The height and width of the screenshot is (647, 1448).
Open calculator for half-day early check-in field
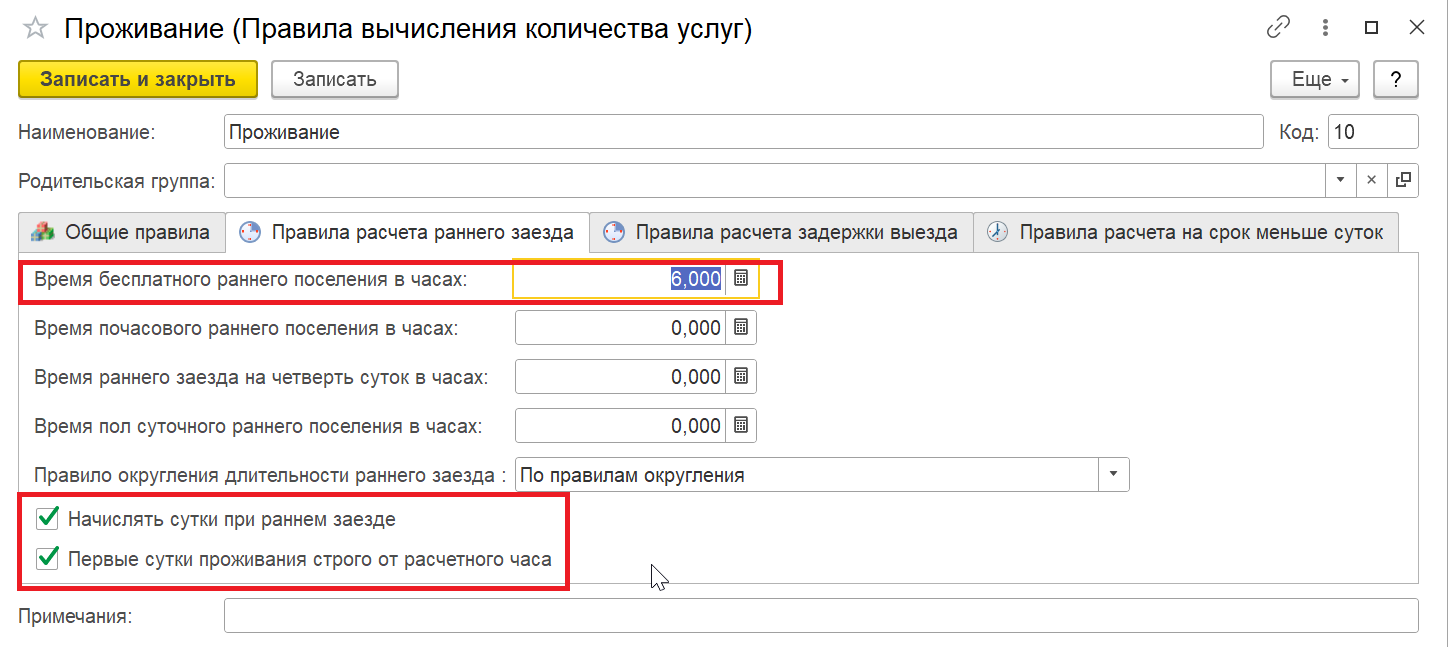(x=741, y=425)
